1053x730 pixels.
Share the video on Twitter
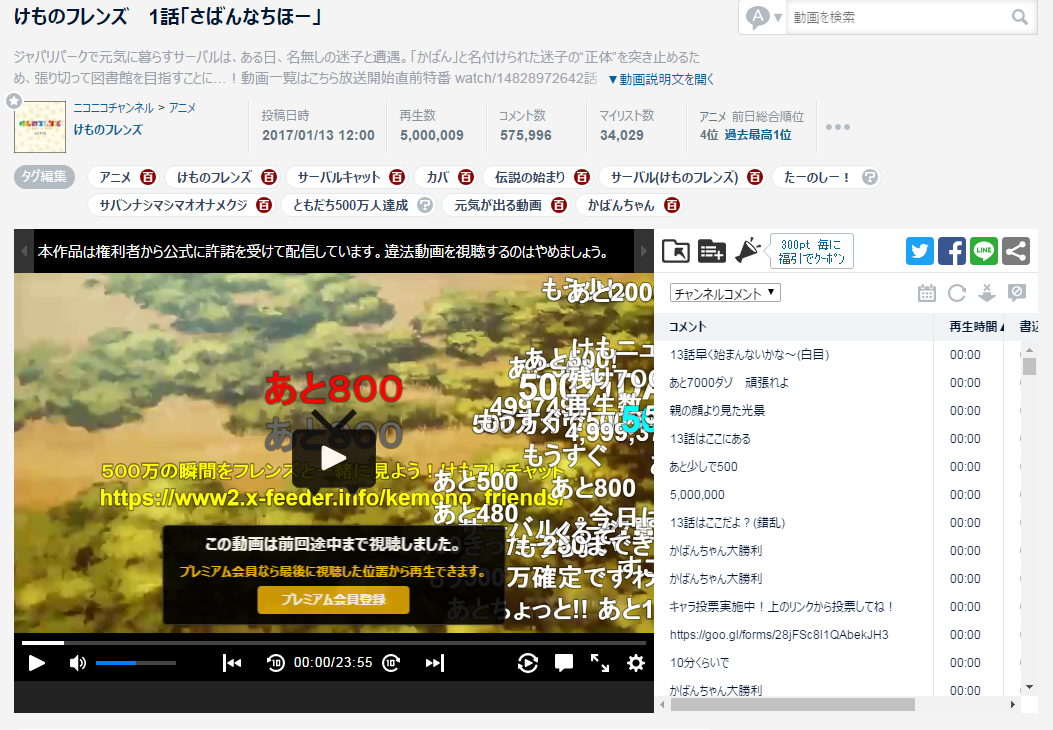[x=919, y=251]
